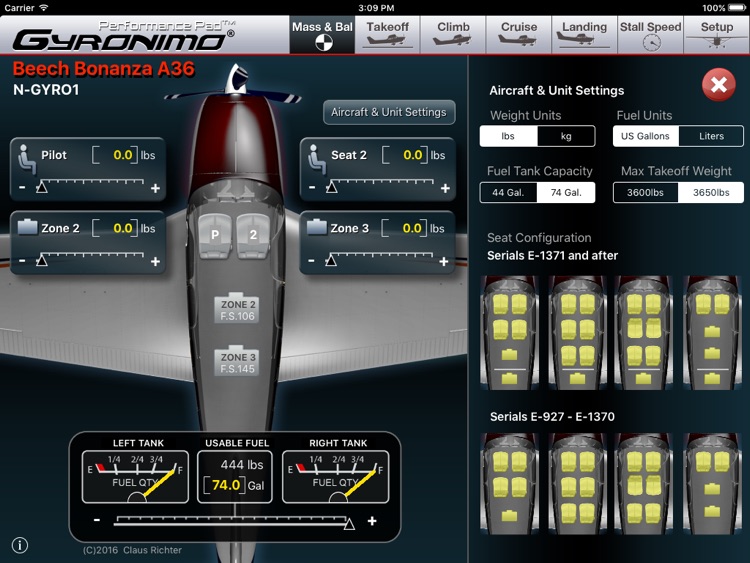
Task: Select pilot seat P on aircraft diagram
Action: pos(215,235)
